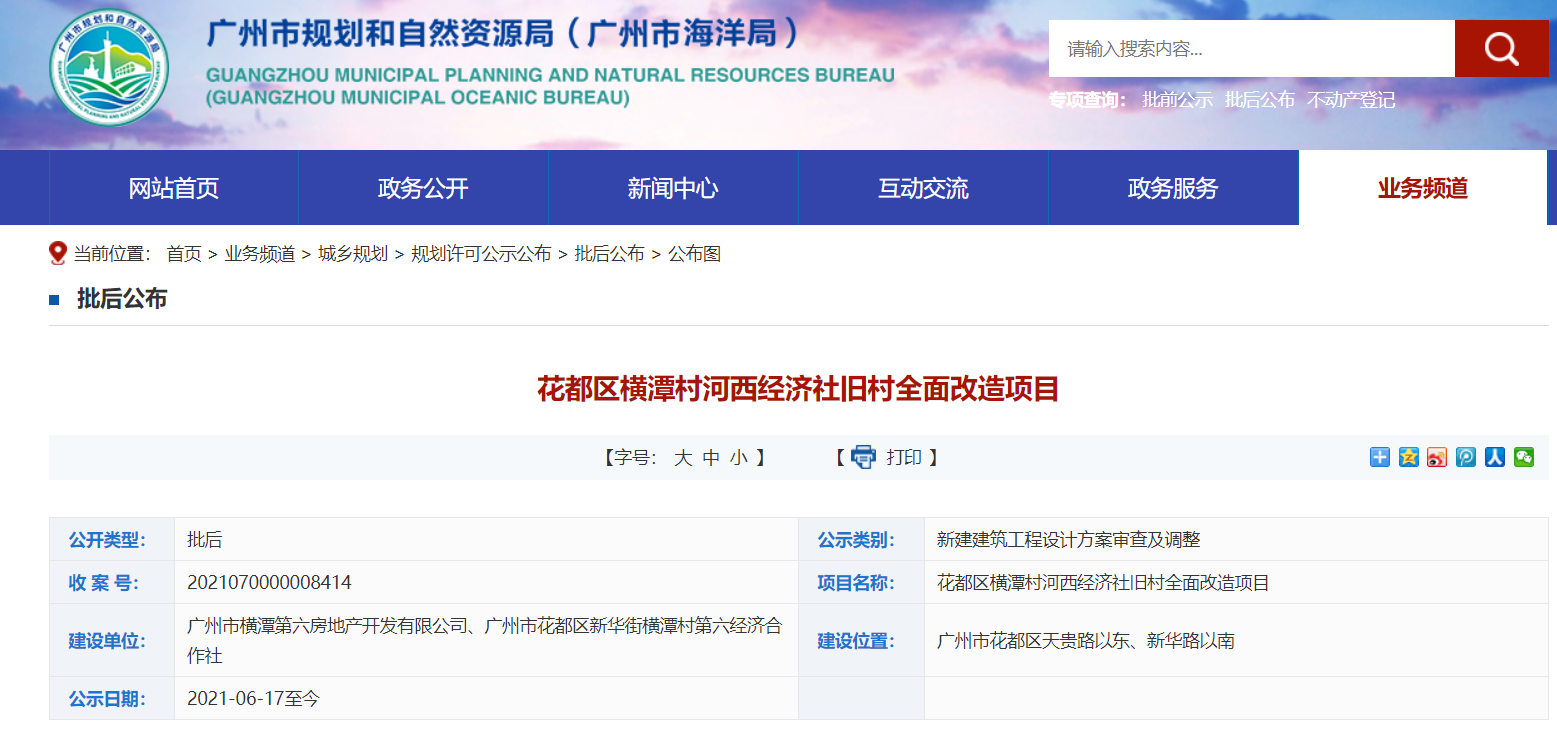Image resolution: width=1557 pixels, height=734 pixels.
Task: Set font size to 小
Action: [x=739, y=458]
